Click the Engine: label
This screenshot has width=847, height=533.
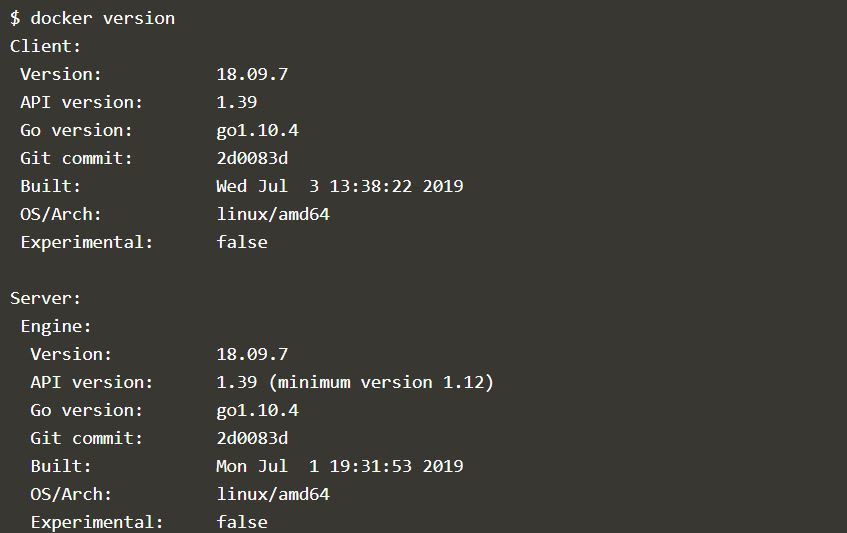point(56,327)
